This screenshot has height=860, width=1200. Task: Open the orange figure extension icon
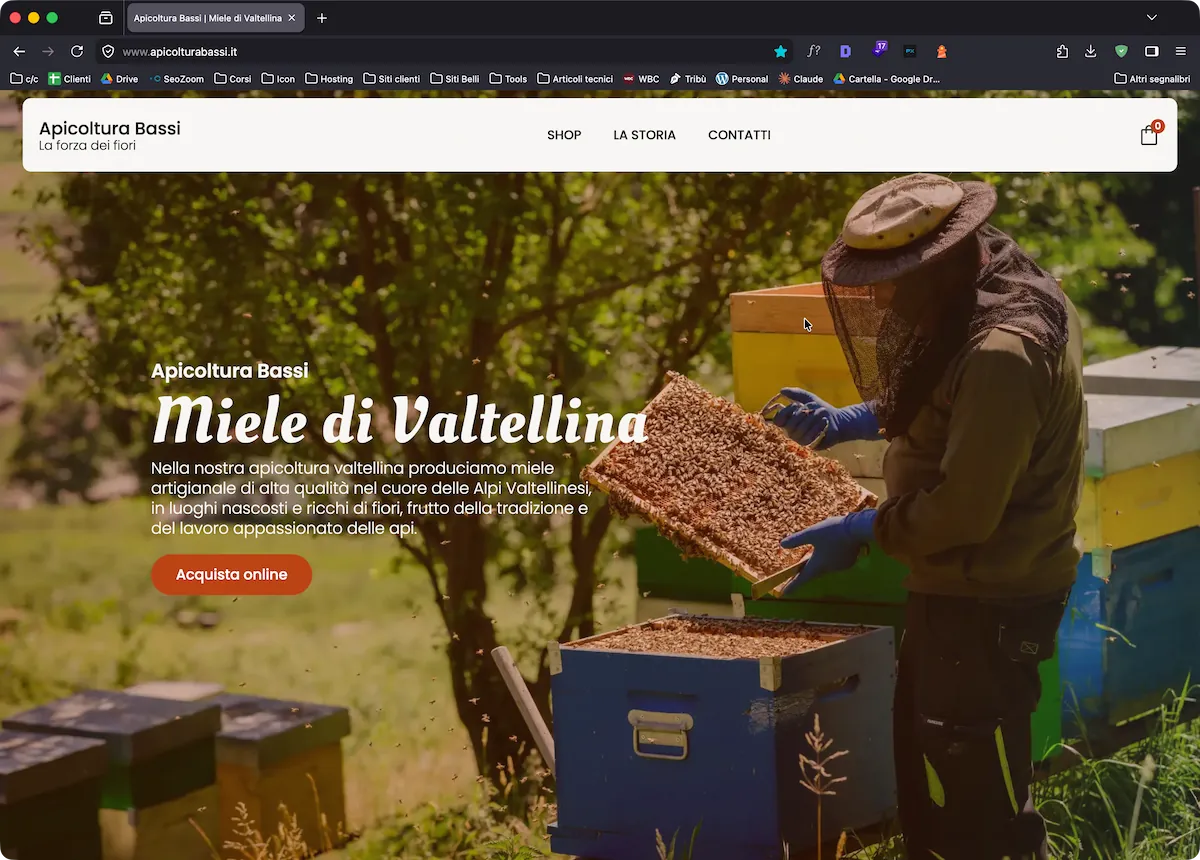(941, 51)
